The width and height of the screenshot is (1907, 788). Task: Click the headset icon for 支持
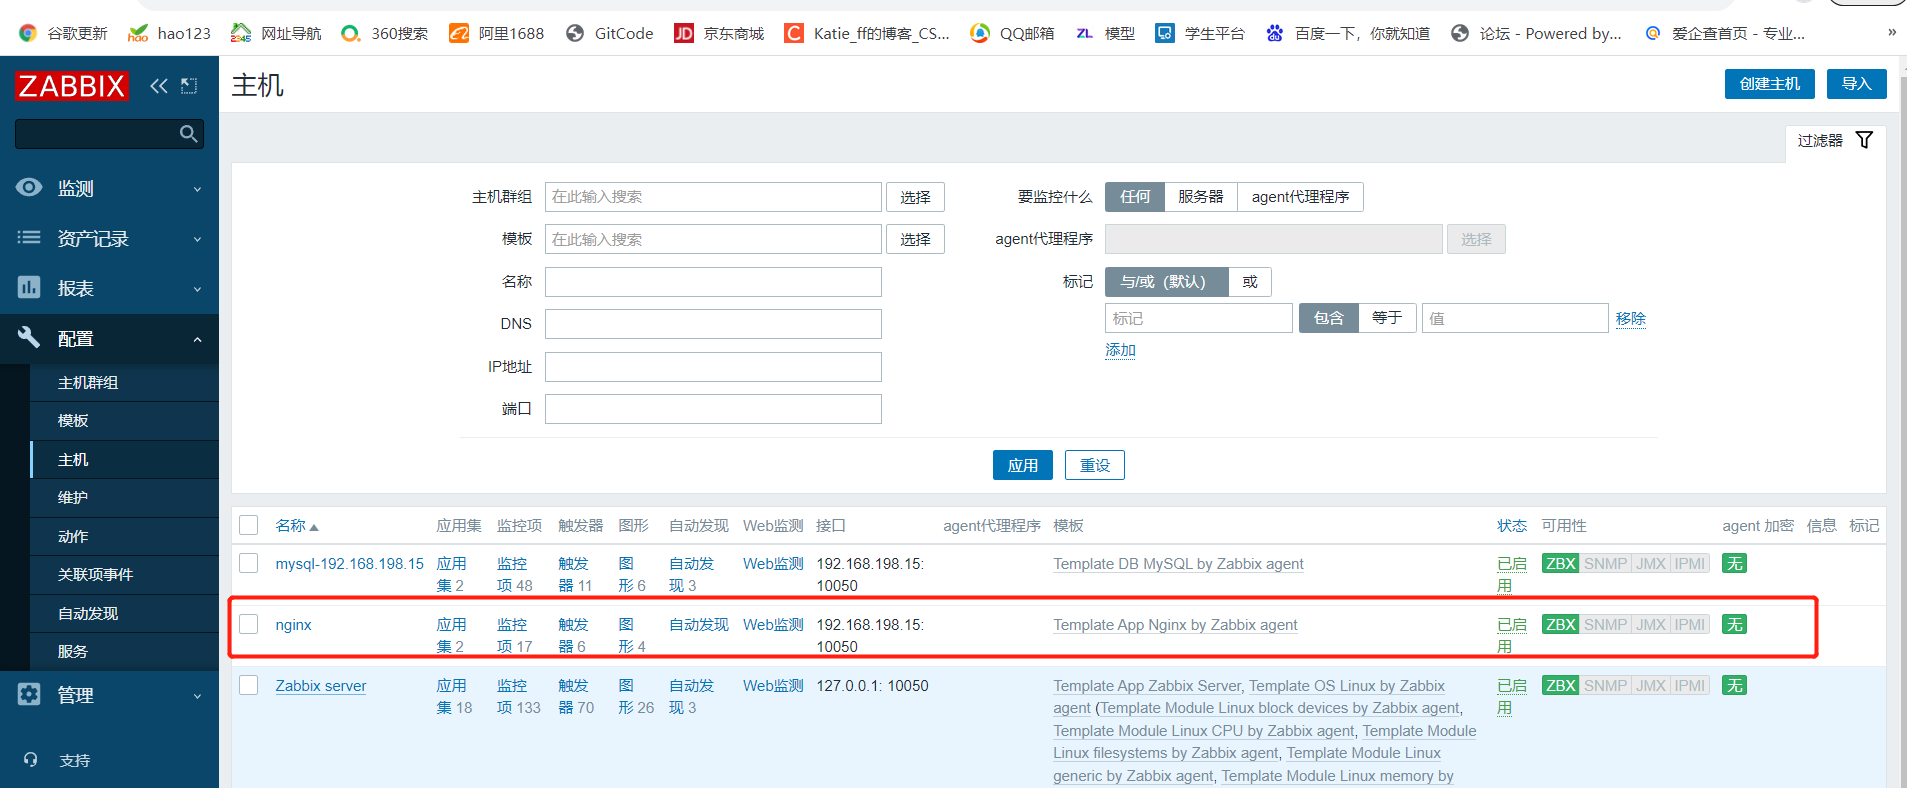tap(30, 759)
